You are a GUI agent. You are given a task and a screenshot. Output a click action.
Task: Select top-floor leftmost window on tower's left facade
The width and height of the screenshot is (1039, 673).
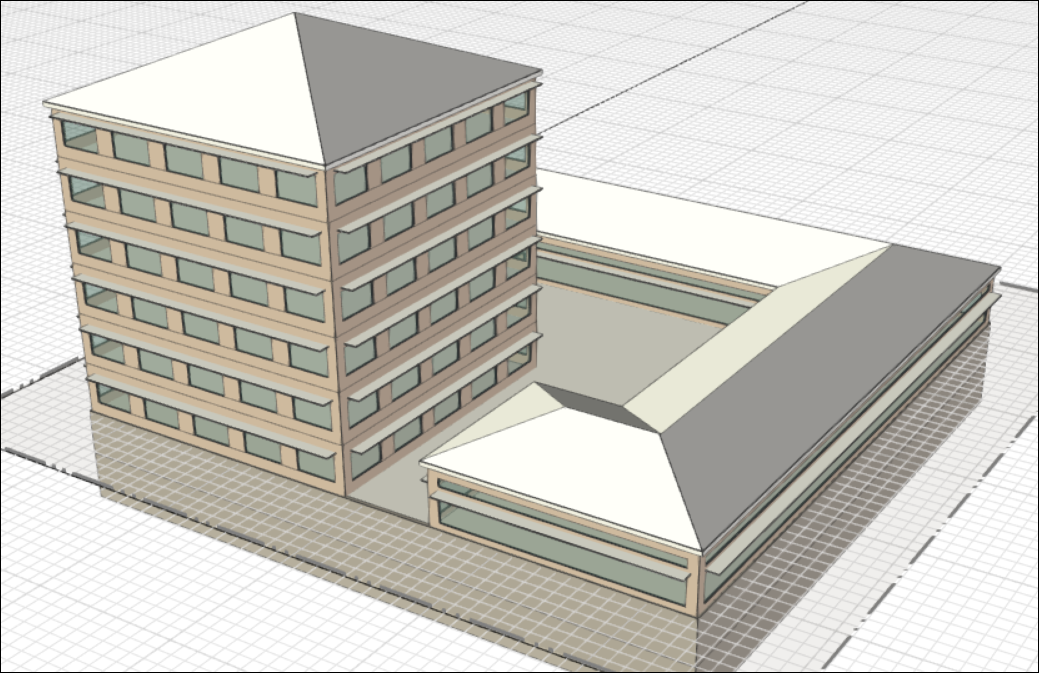coord(78,135)
